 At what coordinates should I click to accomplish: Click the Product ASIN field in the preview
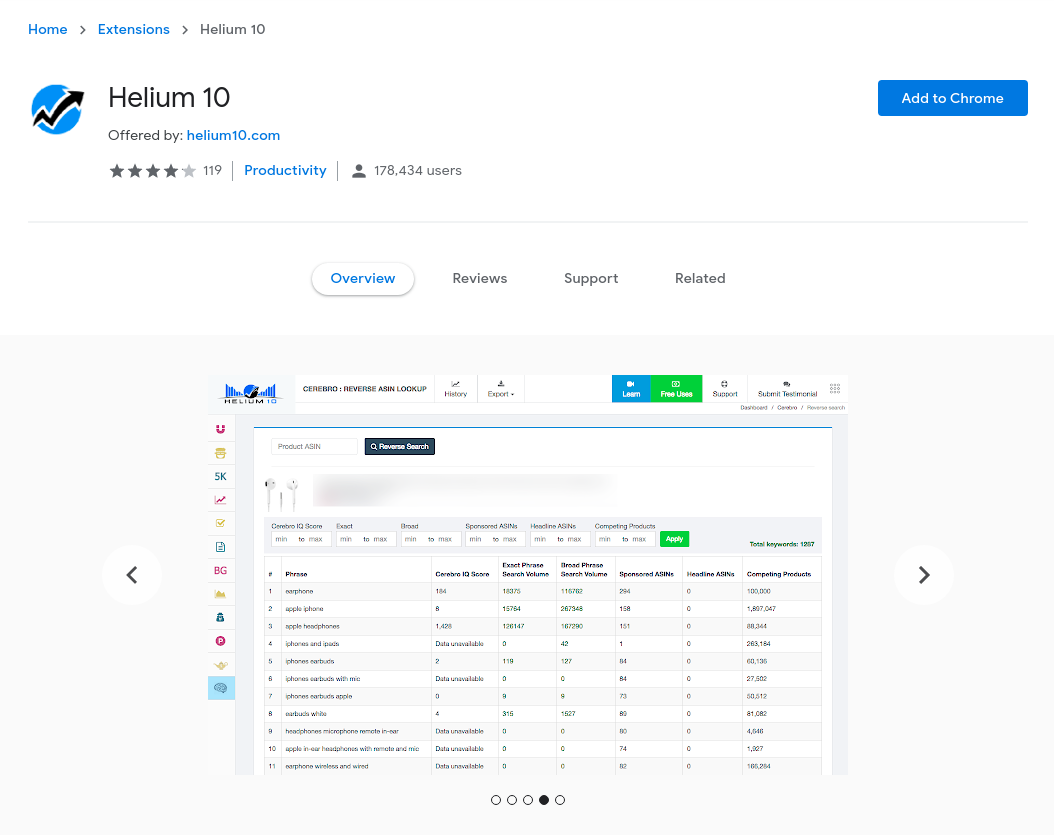[x=314, y=446]
